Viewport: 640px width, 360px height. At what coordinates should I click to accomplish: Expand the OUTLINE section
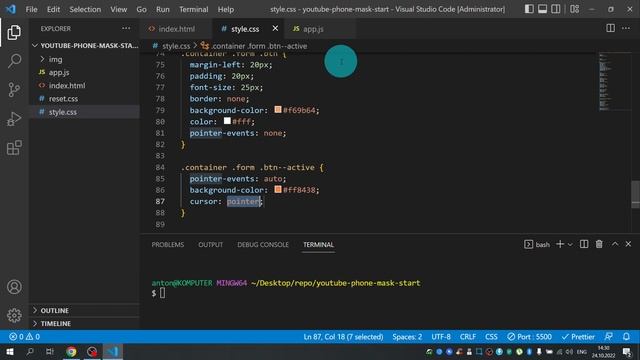pos(84,311)
